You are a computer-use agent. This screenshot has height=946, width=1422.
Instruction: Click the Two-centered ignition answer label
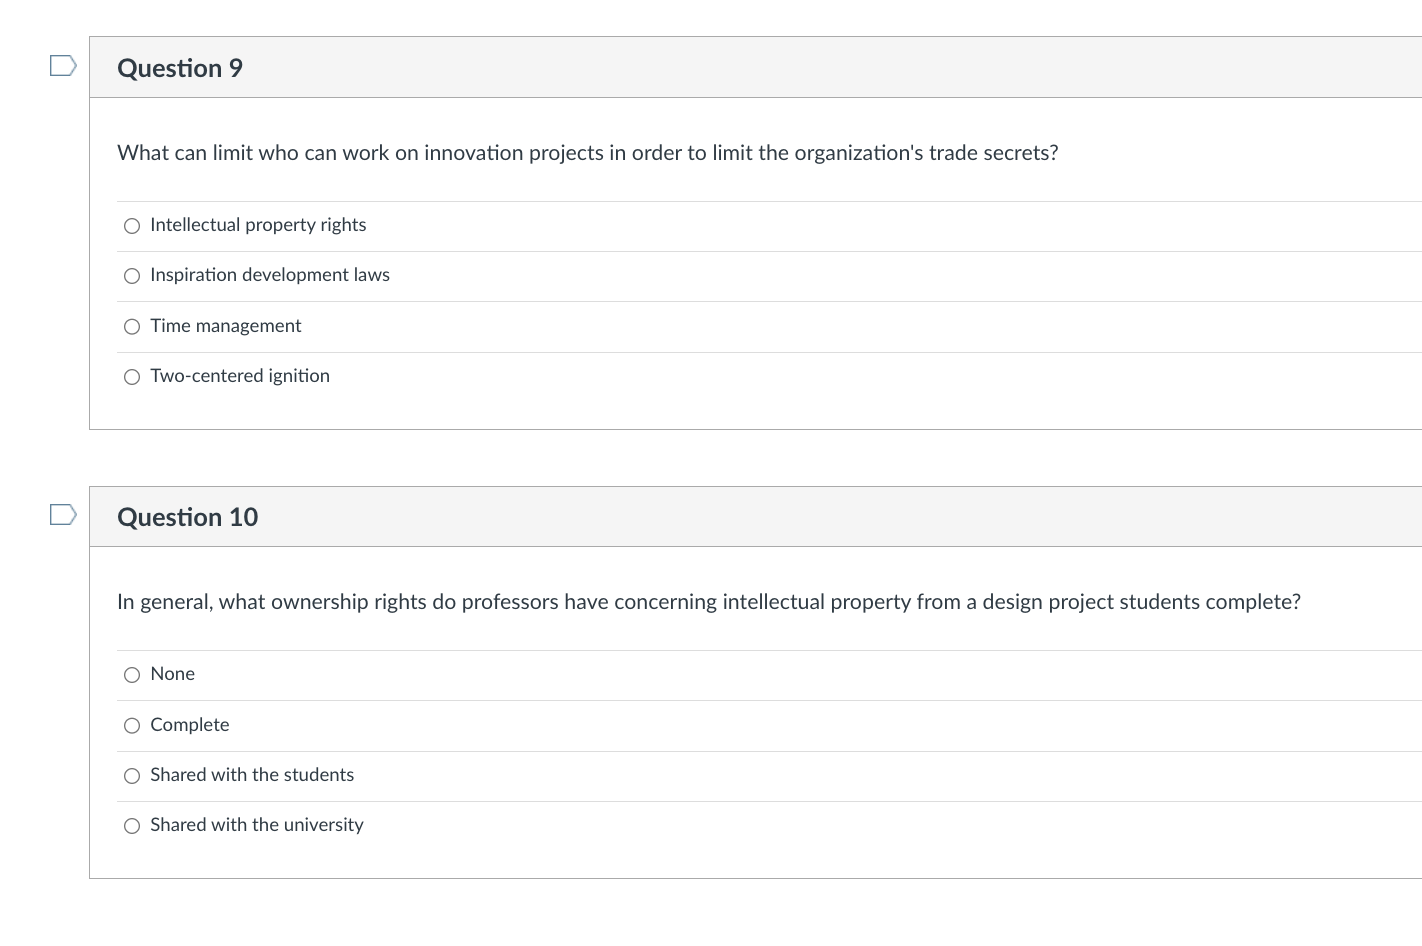240,376
